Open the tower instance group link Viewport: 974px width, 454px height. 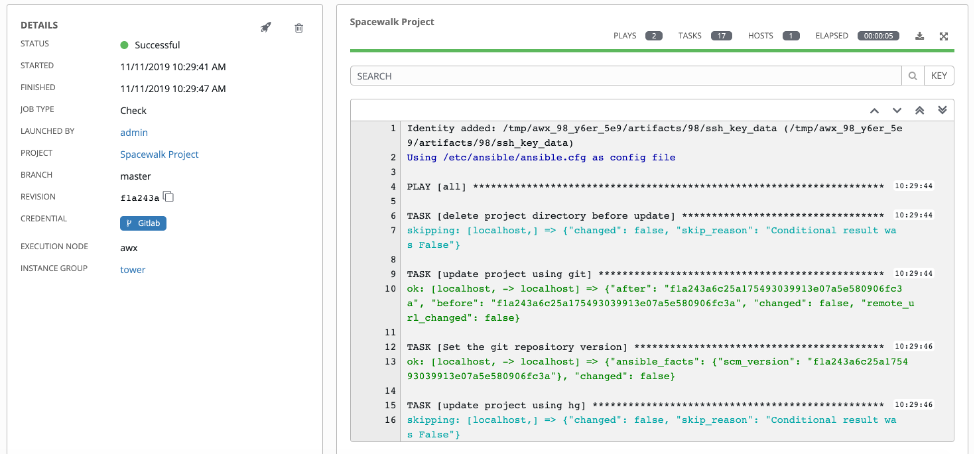(x=132, y=270)
